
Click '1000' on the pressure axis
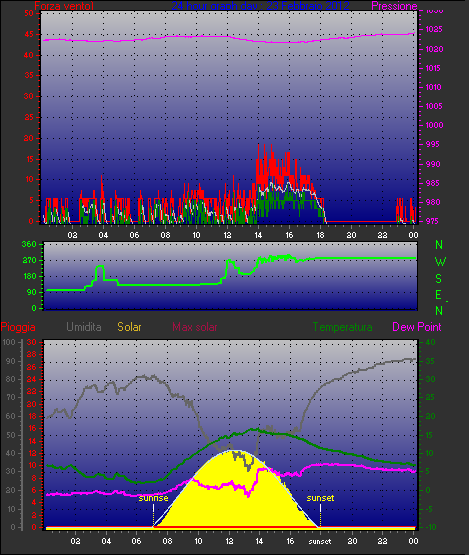(x=434, y=125)
